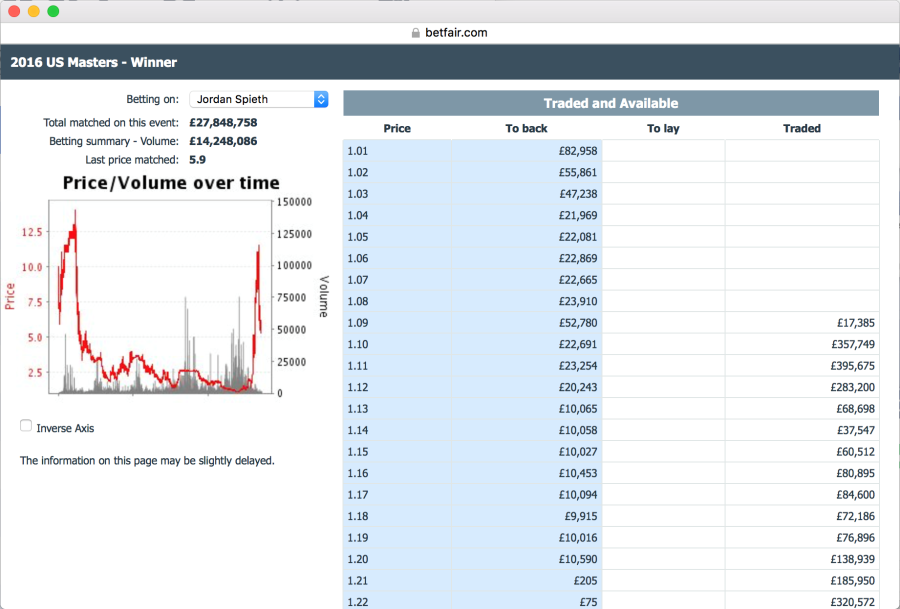
Task: Click the betfair.com address text
Action: tap(456, 33)
